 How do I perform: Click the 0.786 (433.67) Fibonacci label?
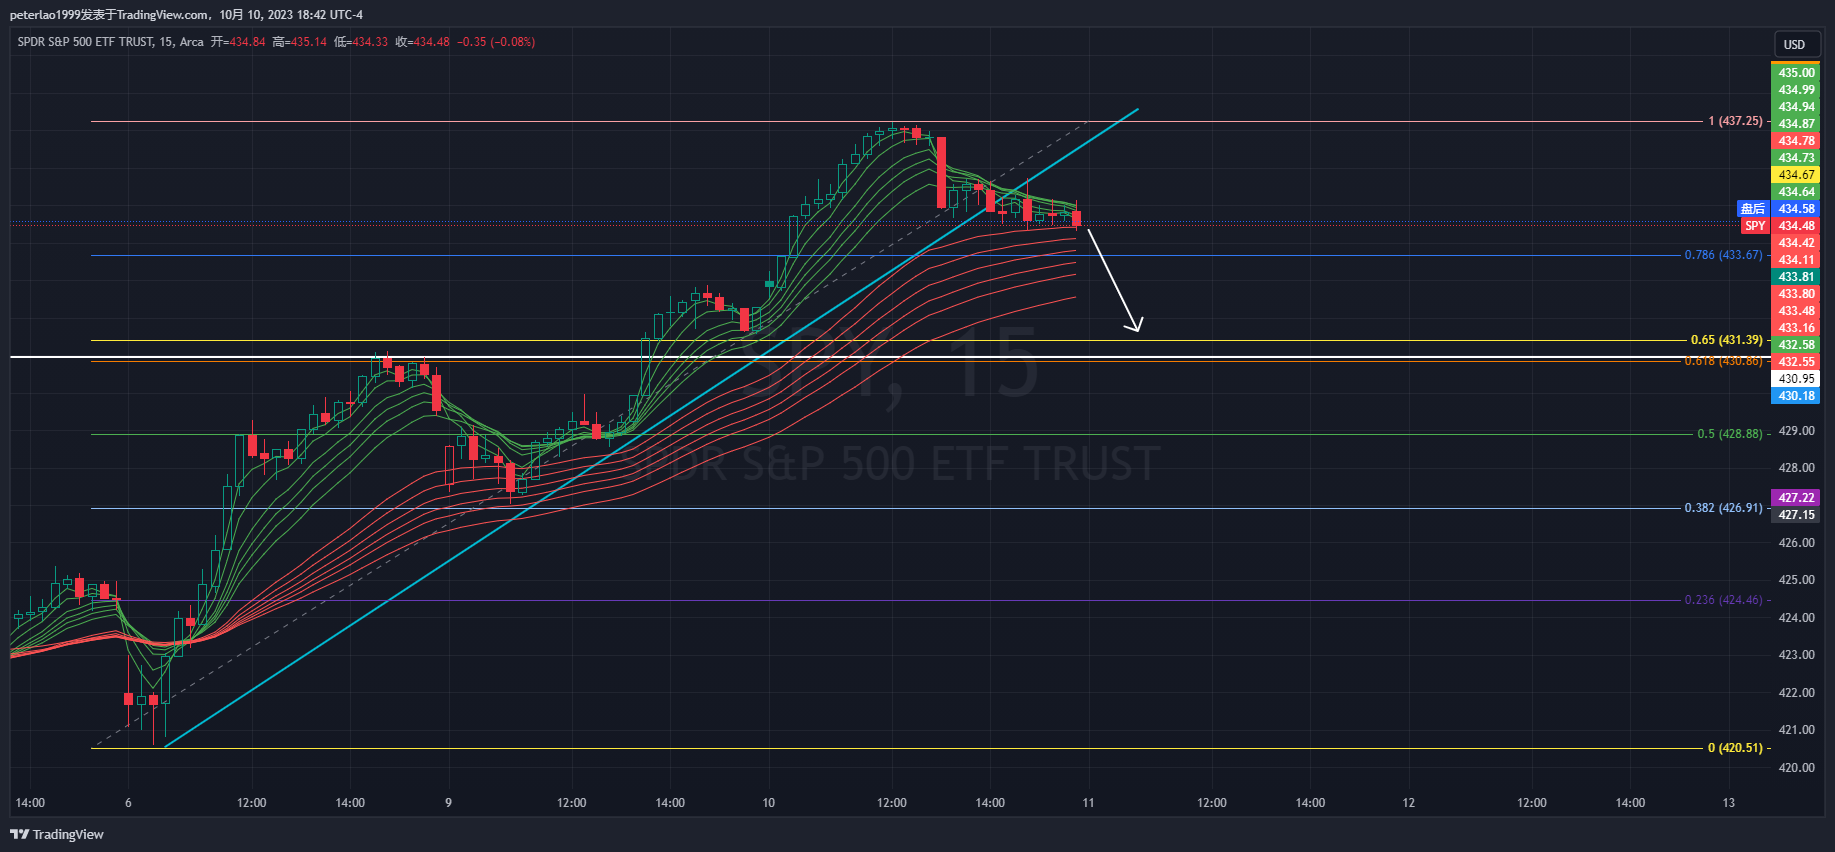pos(1723,255)
